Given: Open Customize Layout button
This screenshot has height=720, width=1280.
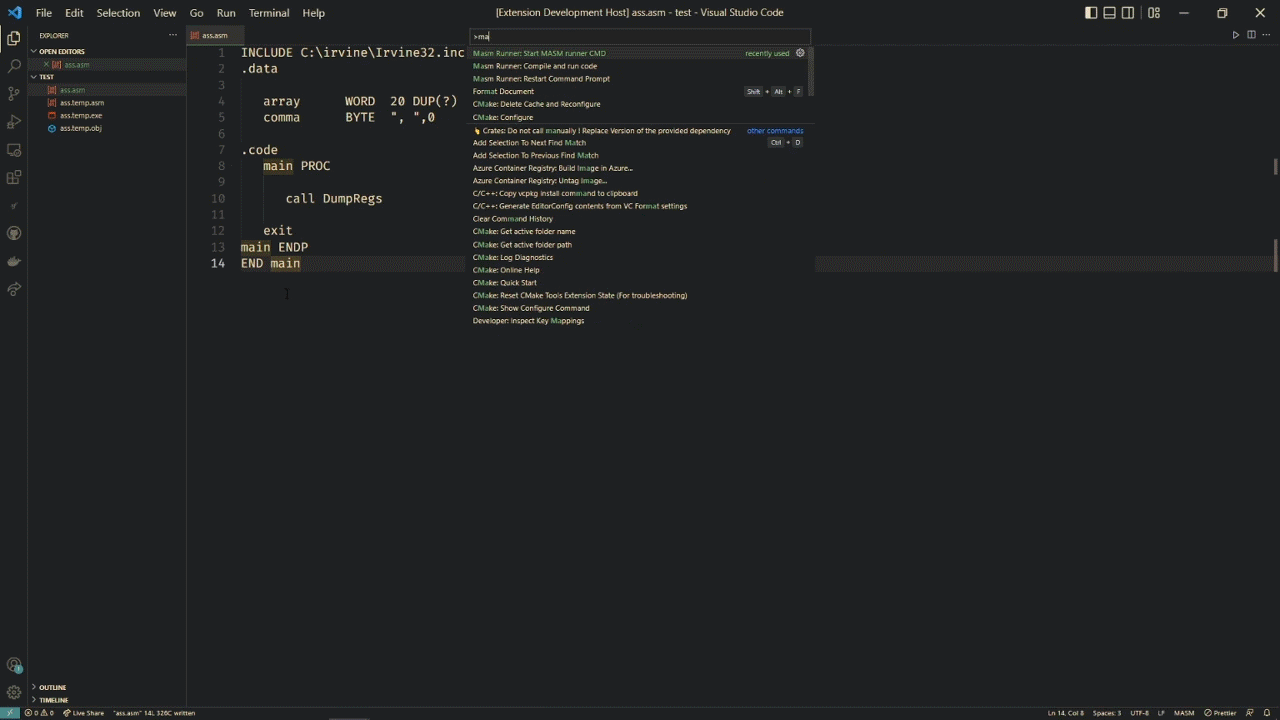Looking at the screenshot, I should pos(1154,13).
